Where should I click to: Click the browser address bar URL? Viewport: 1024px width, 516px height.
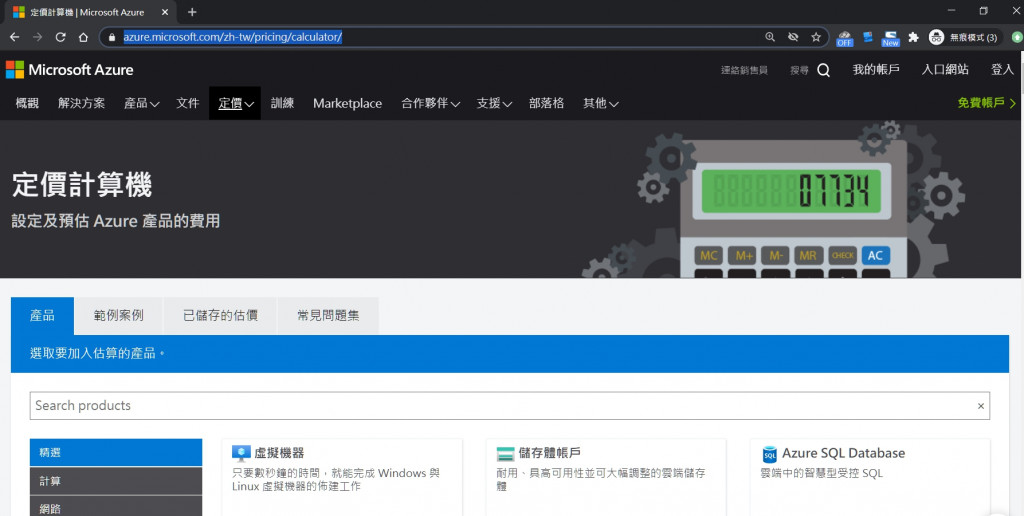pyautogui.click(x=232, y=37)
